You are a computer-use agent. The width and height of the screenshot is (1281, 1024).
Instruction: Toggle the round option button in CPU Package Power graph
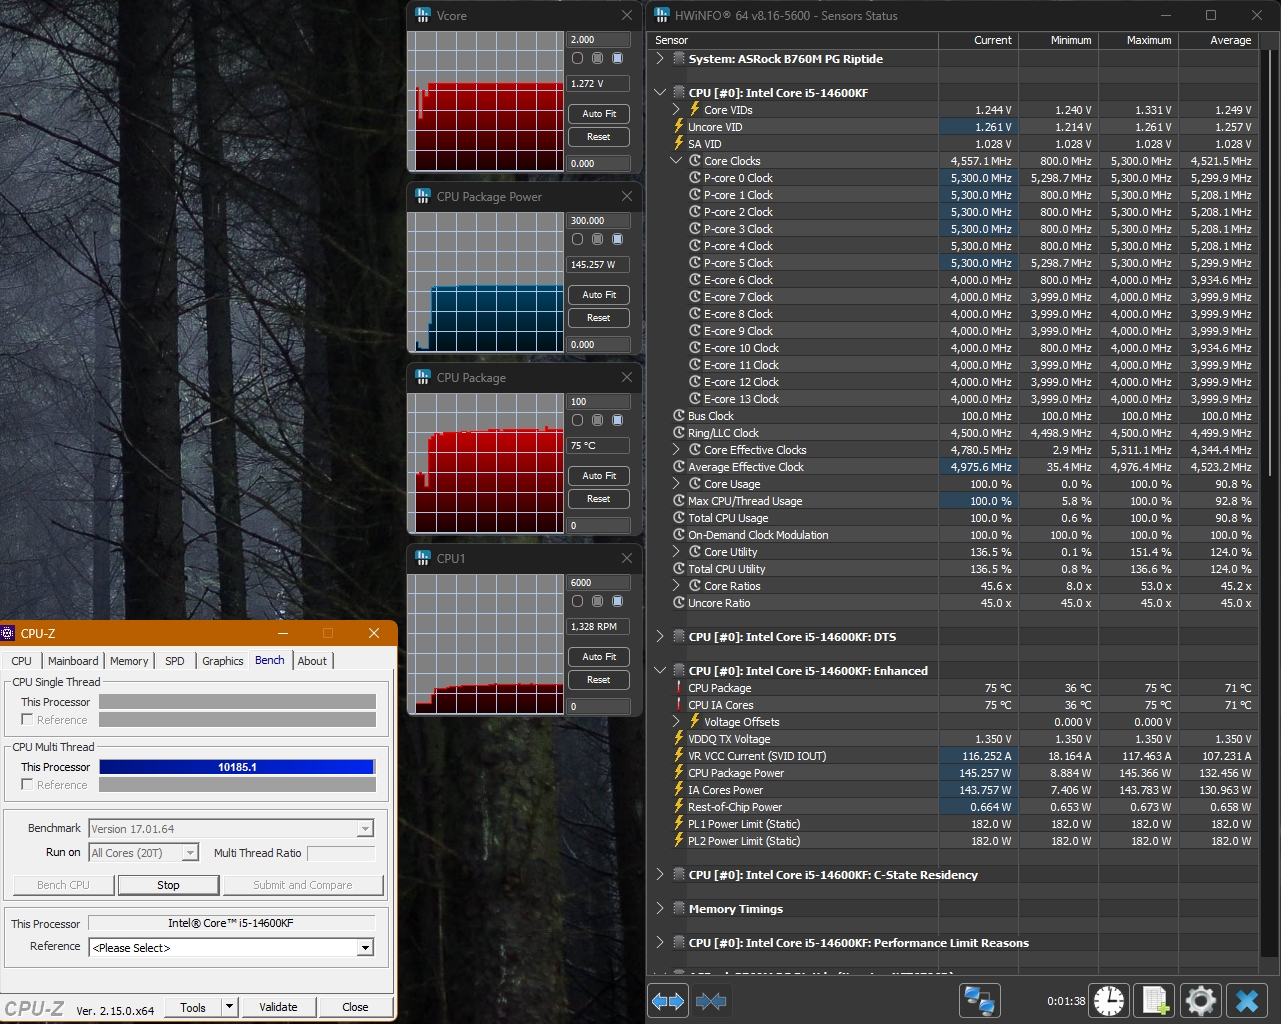pyautogui.click(x=577, y=239)
